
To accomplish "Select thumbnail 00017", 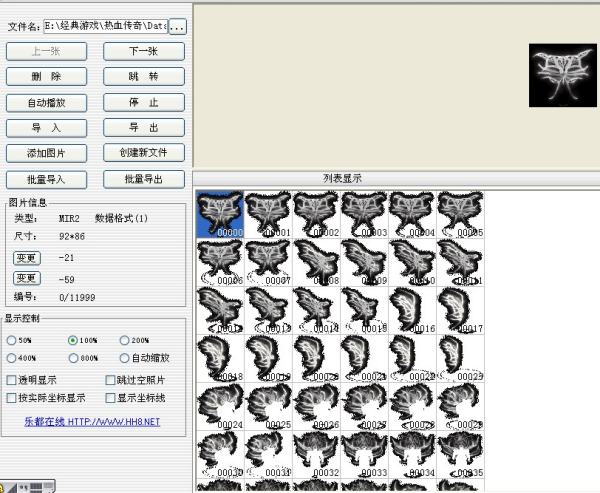I will (x=460, y=310).
